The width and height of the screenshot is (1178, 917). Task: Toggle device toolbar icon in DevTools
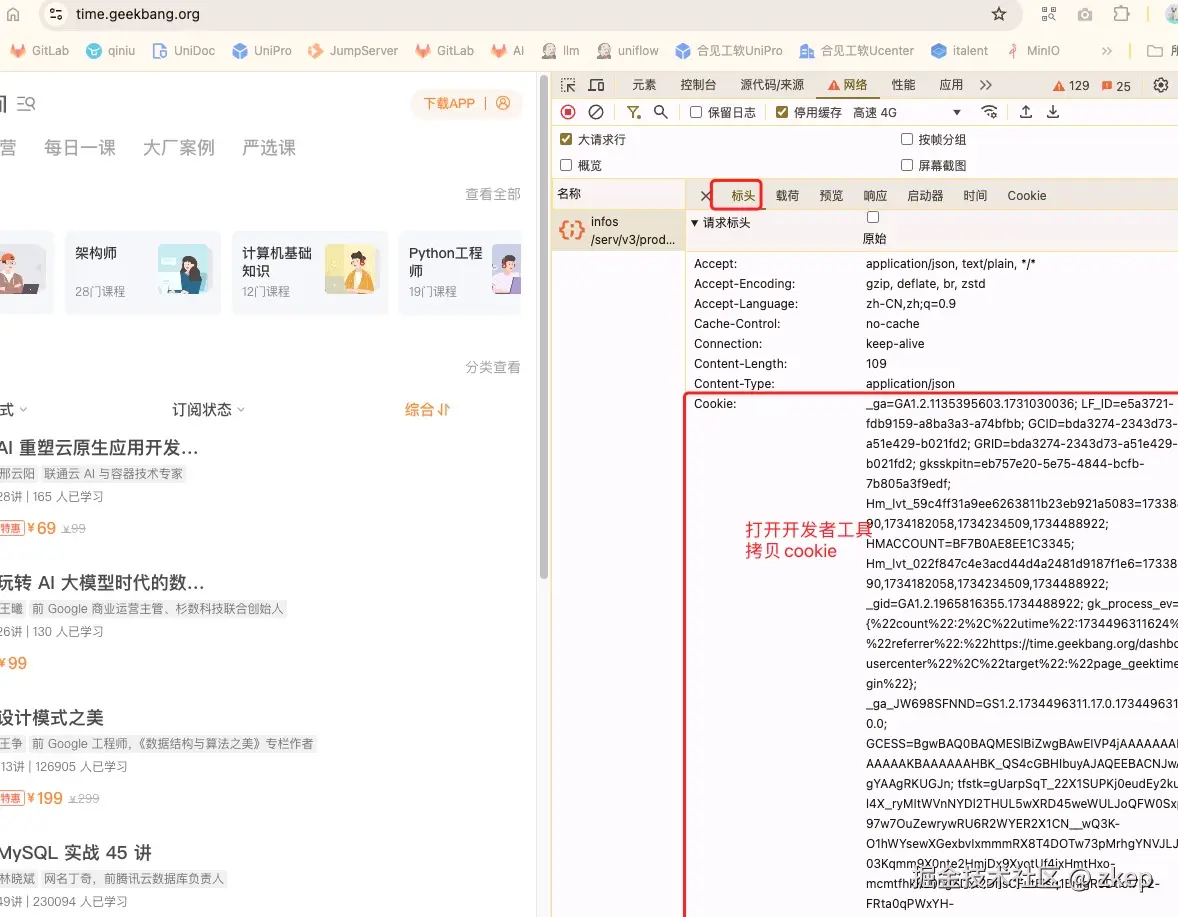point(597,85)
